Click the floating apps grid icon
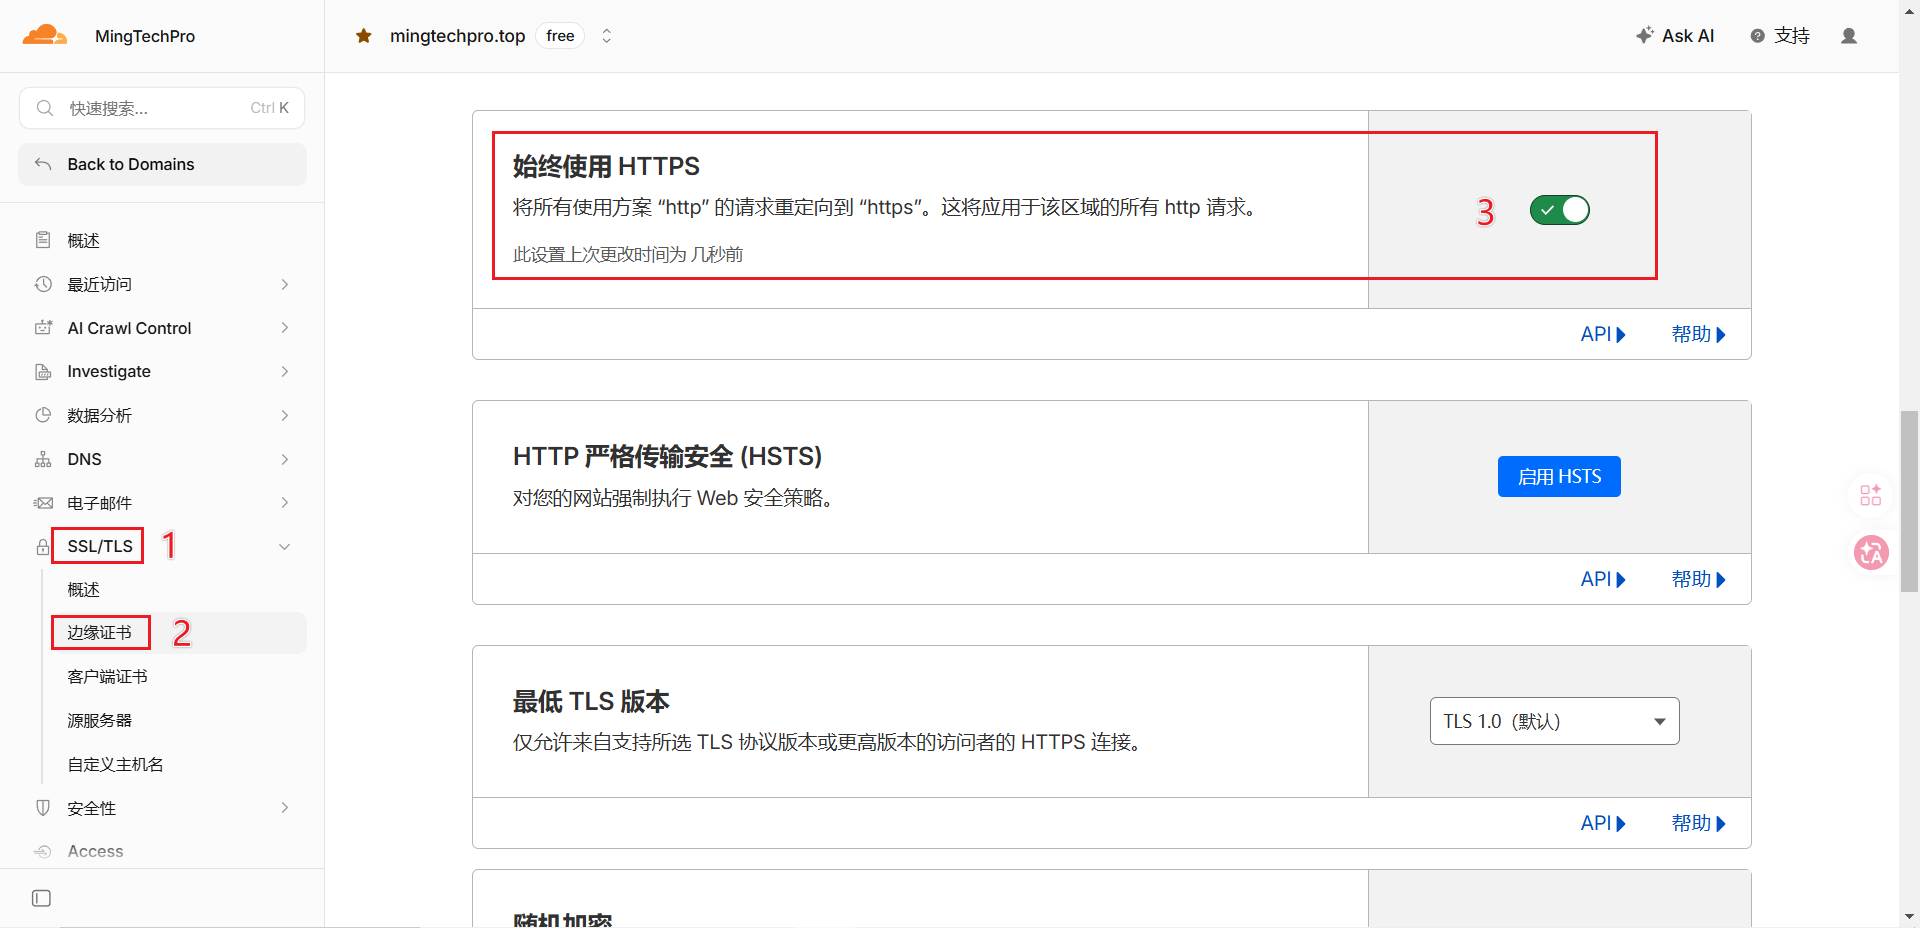 coord(1871,495)
